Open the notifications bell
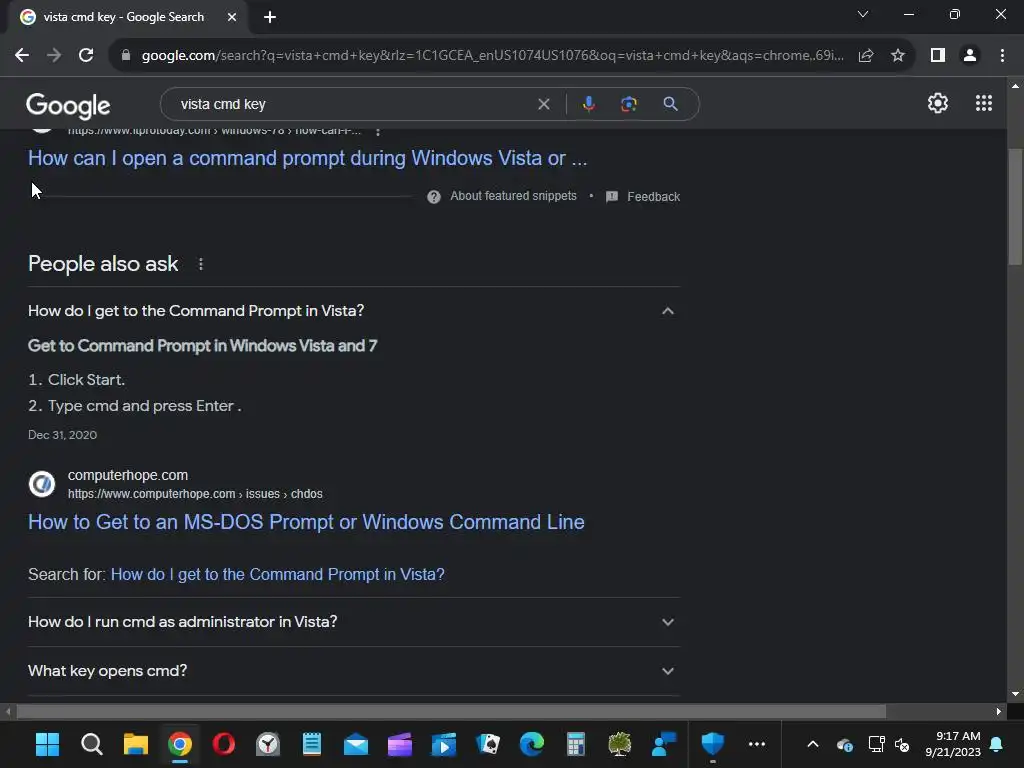Image resolution: width=1024 pixels, height=768 pixels. click(x=997, y=744)
